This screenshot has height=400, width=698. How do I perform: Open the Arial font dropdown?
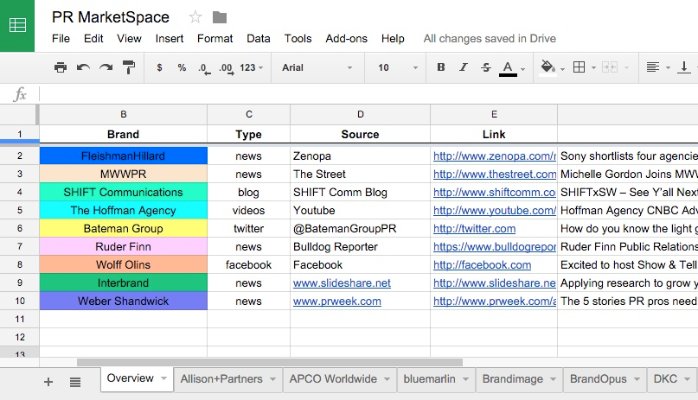pos(317,68)
